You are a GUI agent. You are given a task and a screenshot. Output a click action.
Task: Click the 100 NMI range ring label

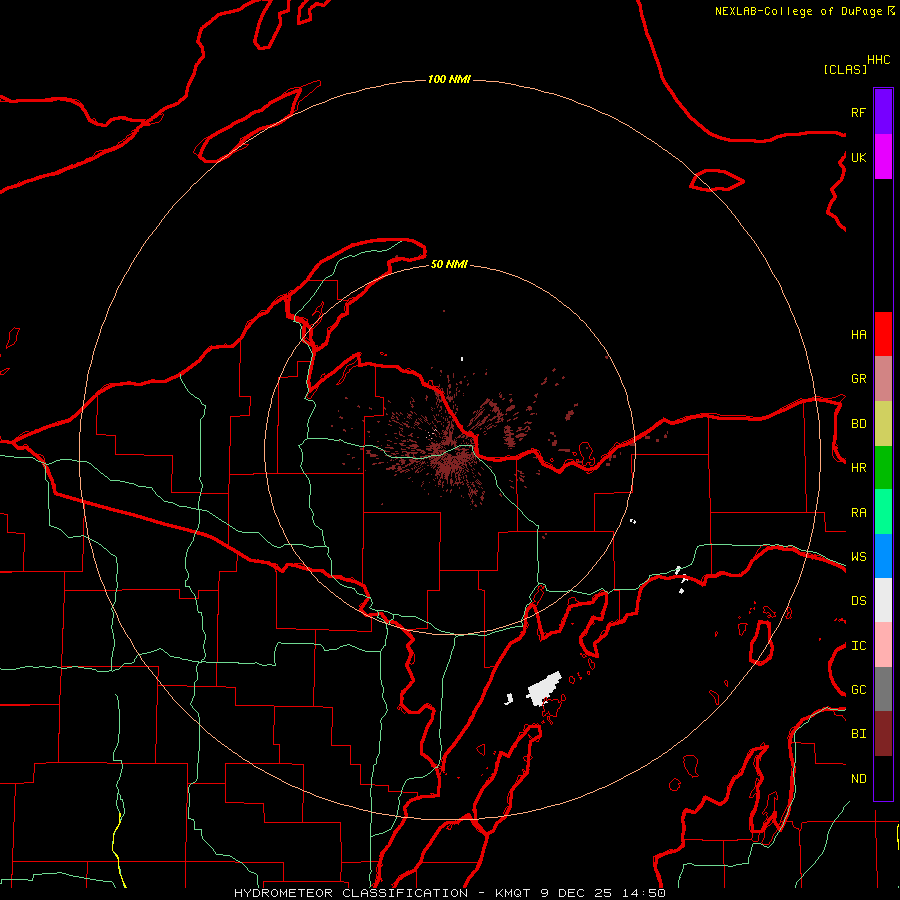point(449,79)
